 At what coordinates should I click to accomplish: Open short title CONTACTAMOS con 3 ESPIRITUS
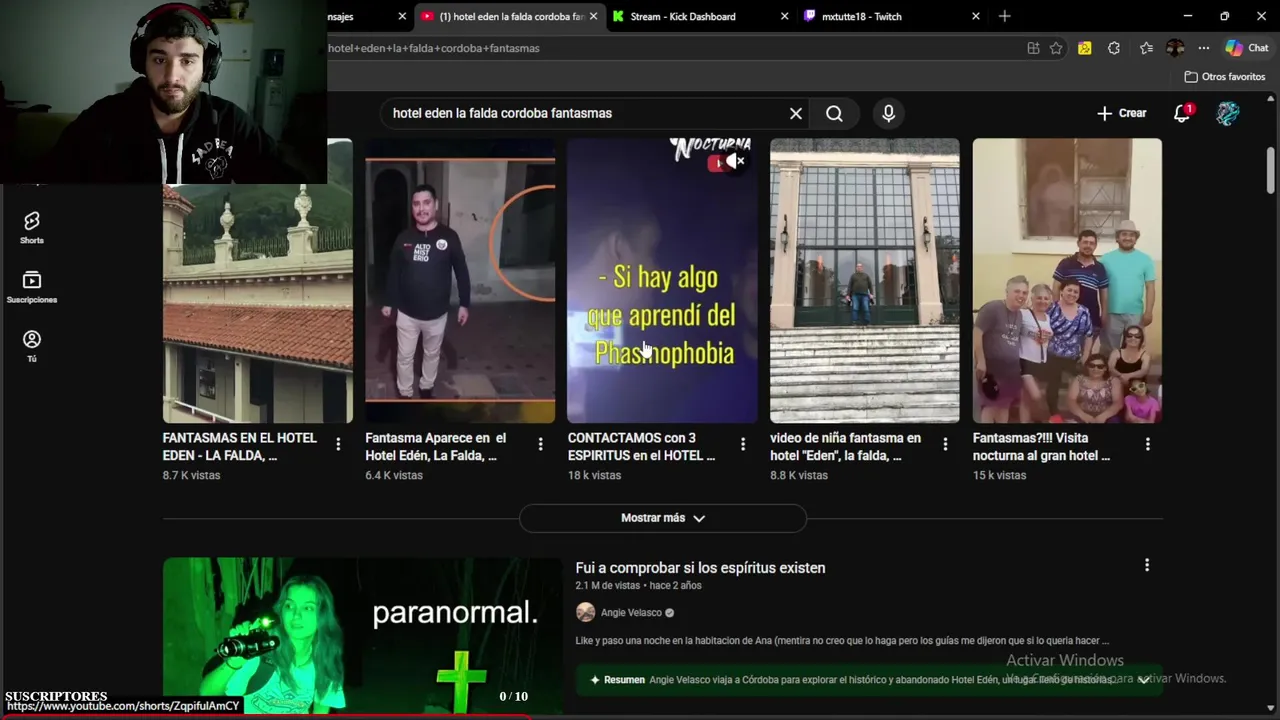pos(642,447)
